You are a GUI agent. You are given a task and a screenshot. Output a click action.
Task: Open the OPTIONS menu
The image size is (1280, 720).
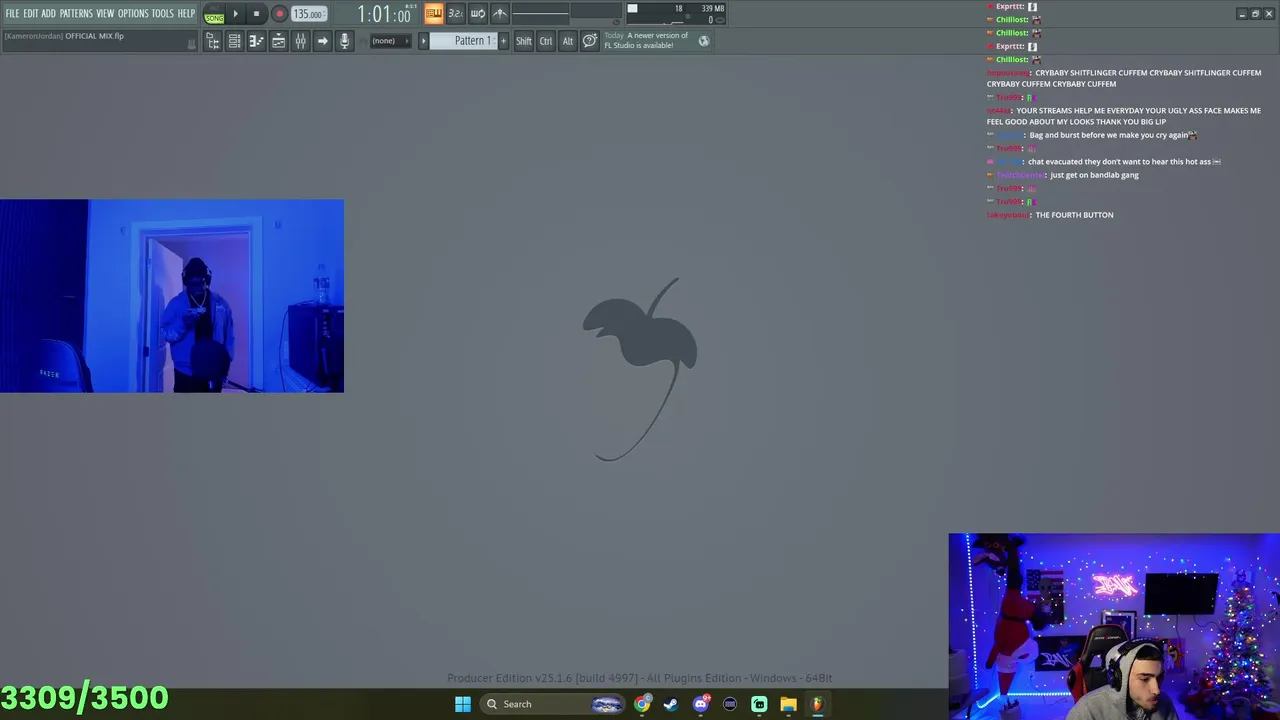tap(133, 13)
